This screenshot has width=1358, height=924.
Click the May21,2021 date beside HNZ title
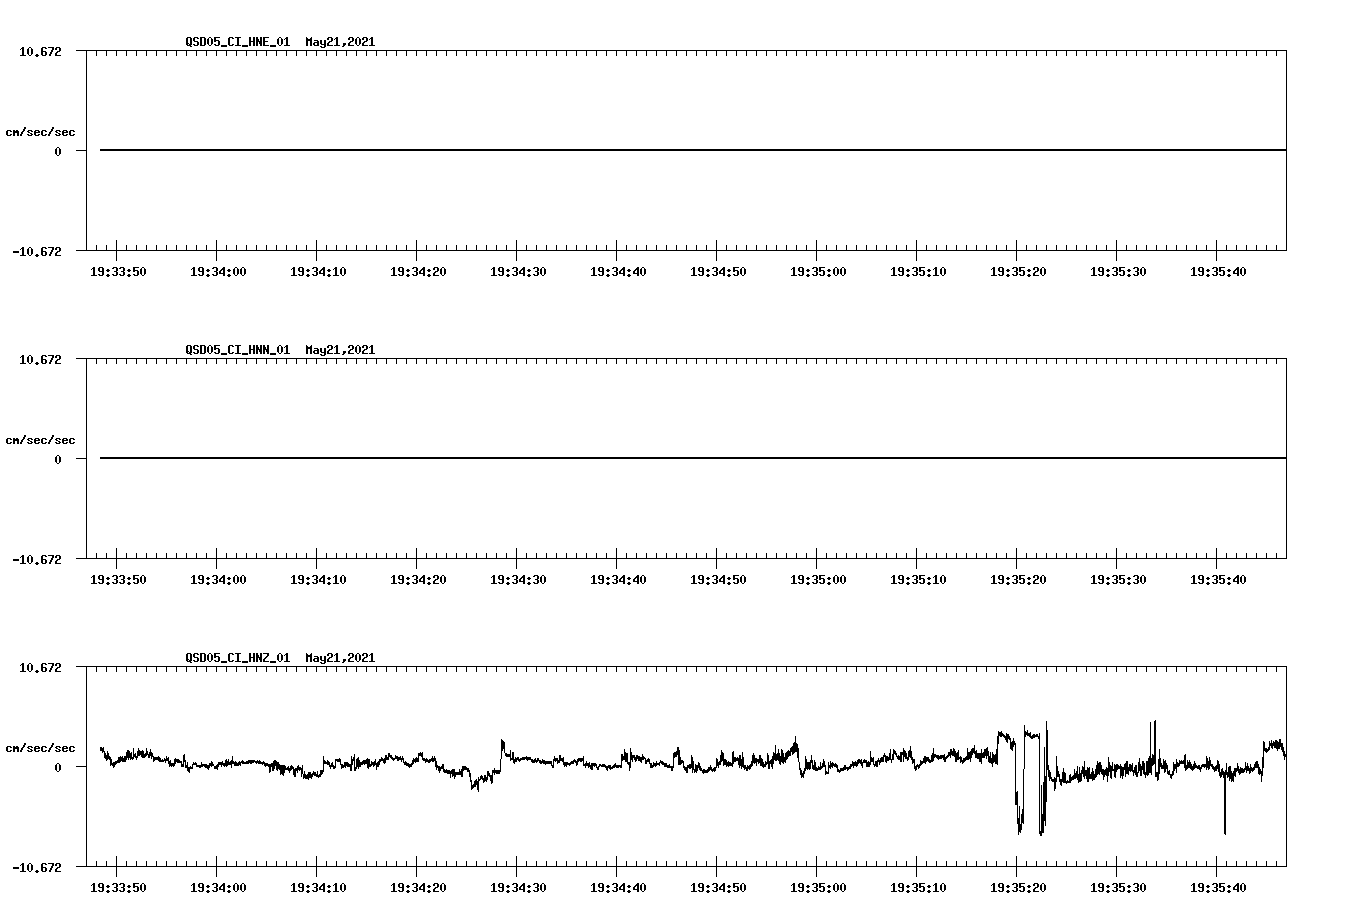point(339,658)
